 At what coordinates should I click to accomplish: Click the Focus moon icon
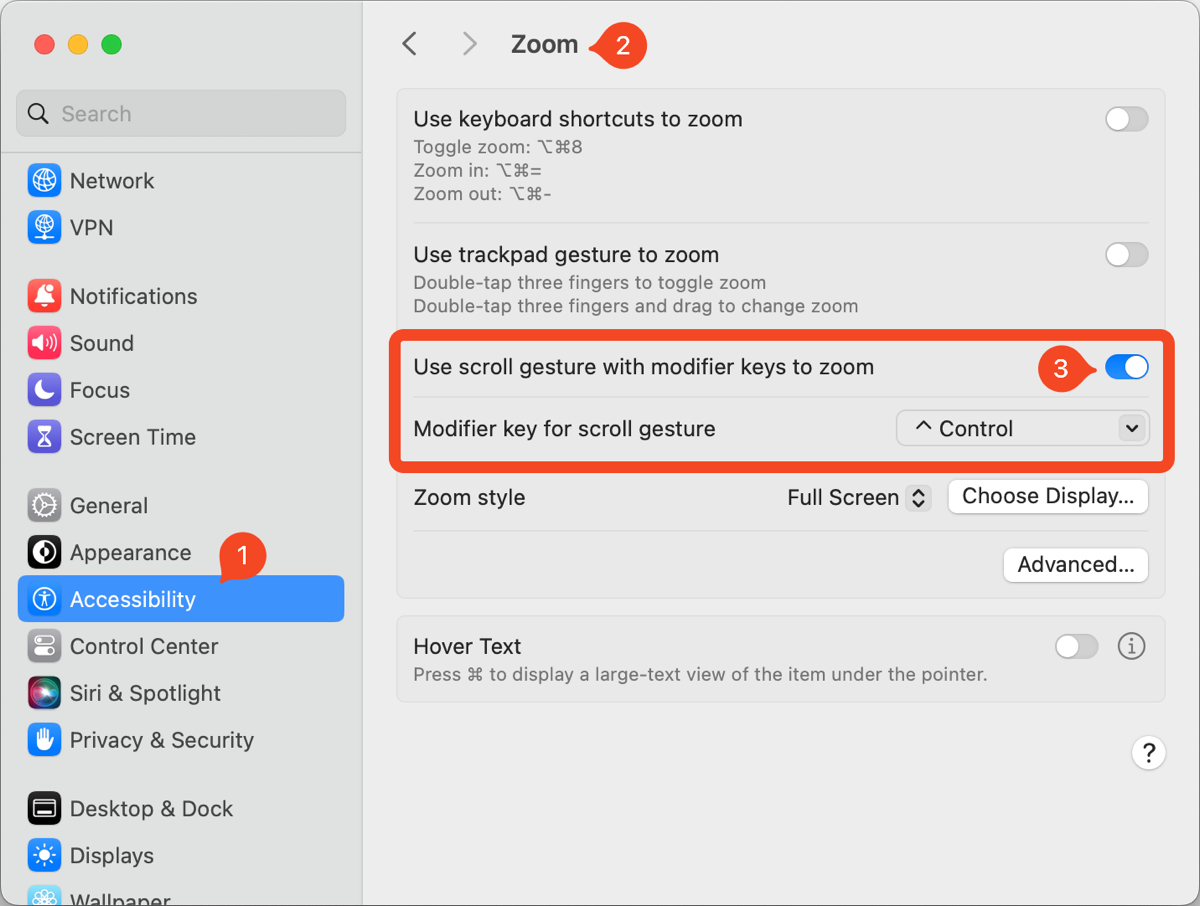tap(44, 390)
